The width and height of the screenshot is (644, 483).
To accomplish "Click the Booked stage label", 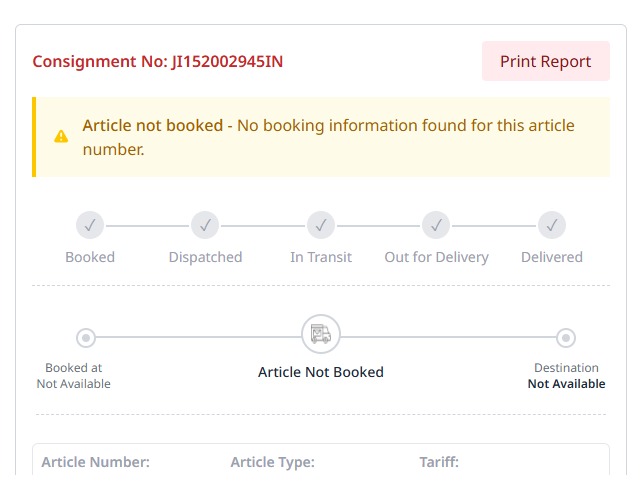I will (x=90, y=257).
